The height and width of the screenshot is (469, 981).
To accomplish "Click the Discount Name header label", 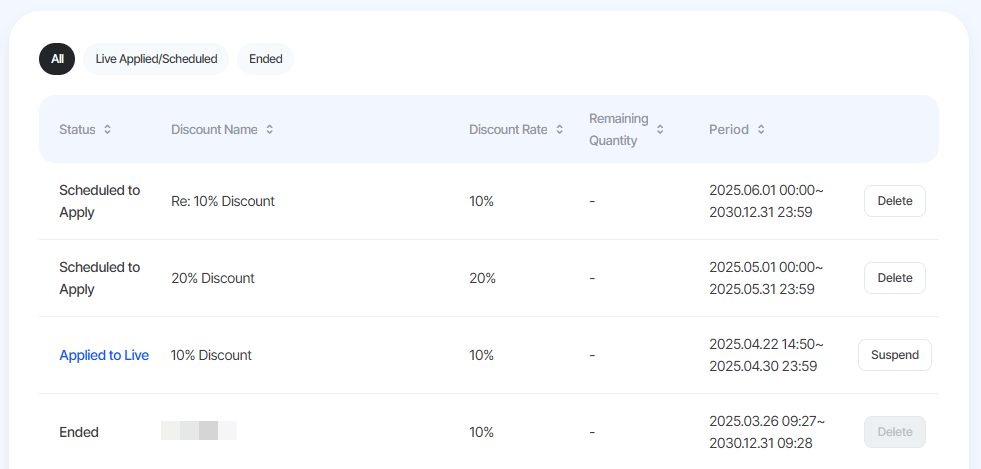I will pyautogui.click(x=214, y=129).
